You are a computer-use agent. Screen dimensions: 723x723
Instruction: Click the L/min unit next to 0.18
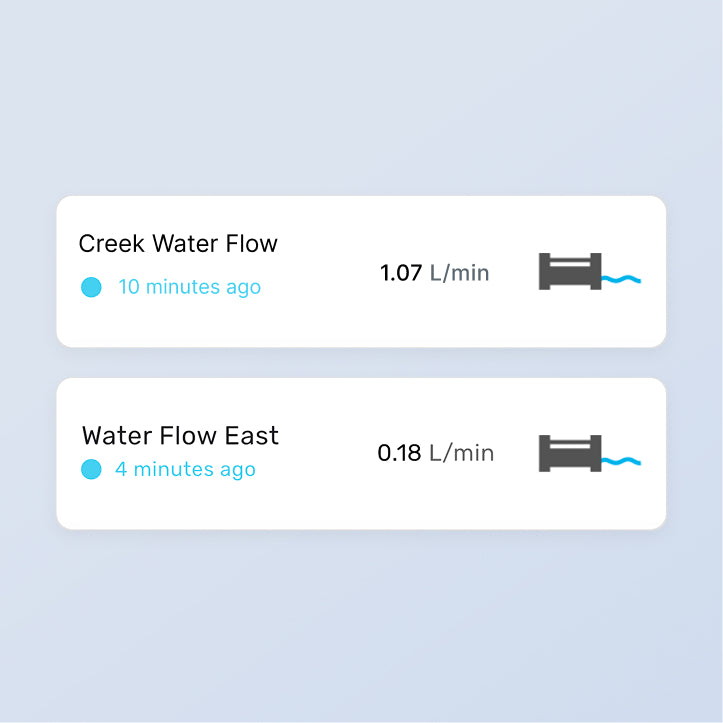pyautogui.click(x=461, y=453)
